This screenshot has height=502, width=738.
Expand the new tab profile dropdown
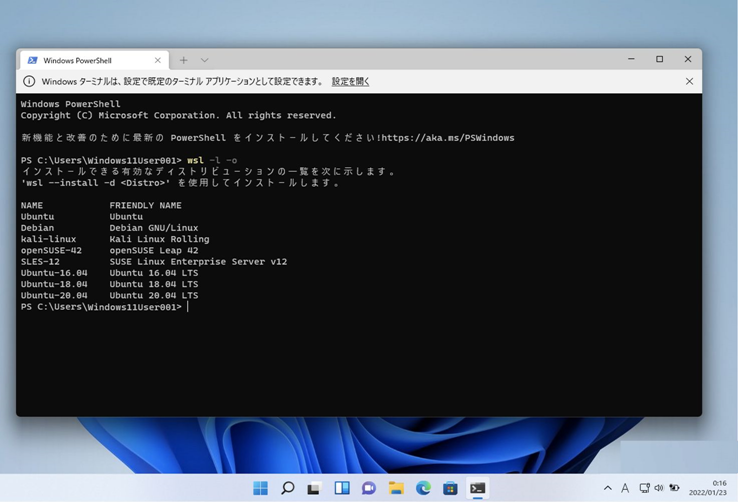[x=204, y=60]
